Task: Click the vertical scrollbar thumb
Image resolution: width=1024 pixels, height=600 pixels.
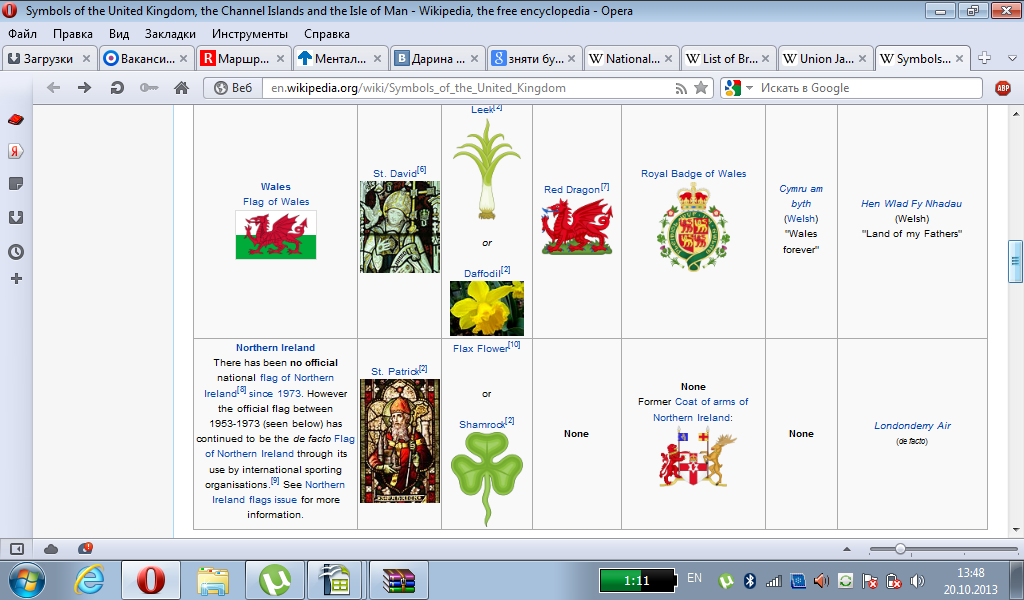Action: click(1015, 261)
